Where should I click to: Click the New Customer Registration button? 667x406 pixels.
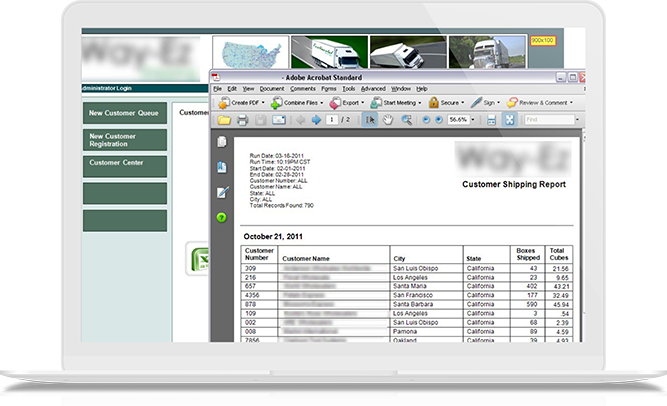coord(125,140)
